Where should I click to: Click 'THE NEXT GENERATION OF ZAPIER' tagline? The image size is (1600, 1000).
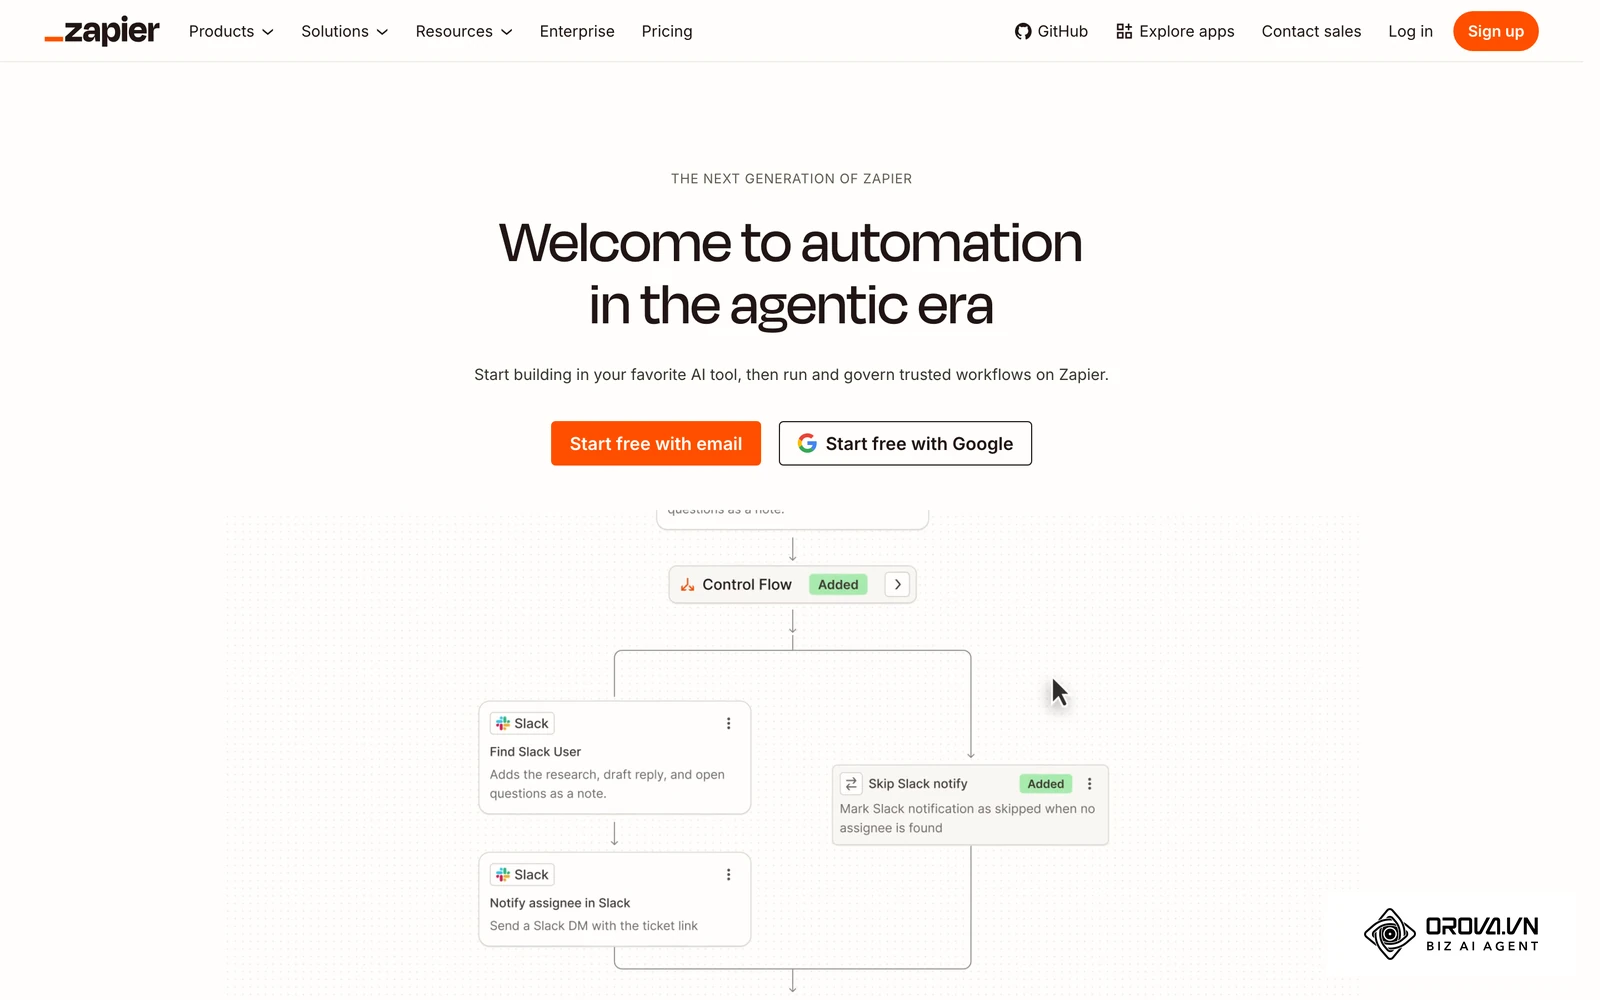(791, 179)
